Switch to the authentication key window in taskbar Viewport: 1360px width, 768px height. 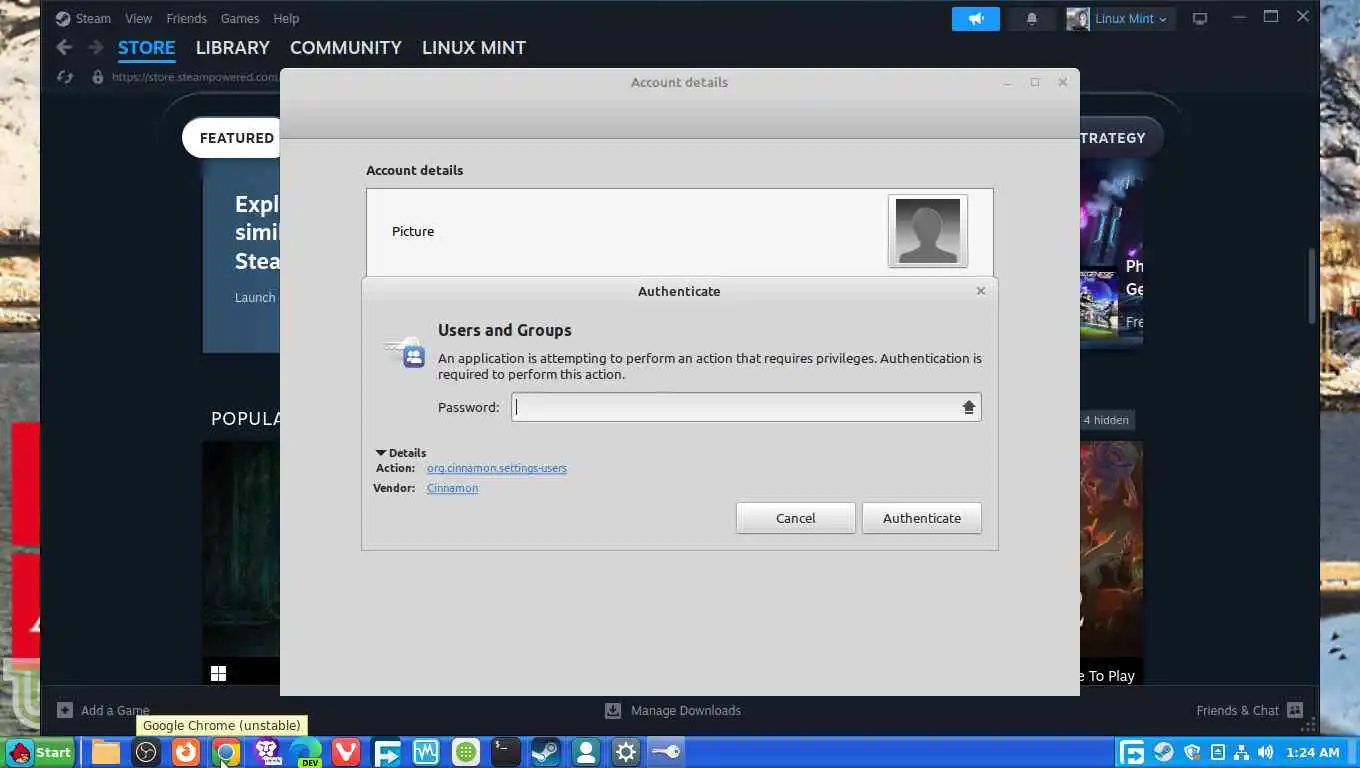[666, 752]
